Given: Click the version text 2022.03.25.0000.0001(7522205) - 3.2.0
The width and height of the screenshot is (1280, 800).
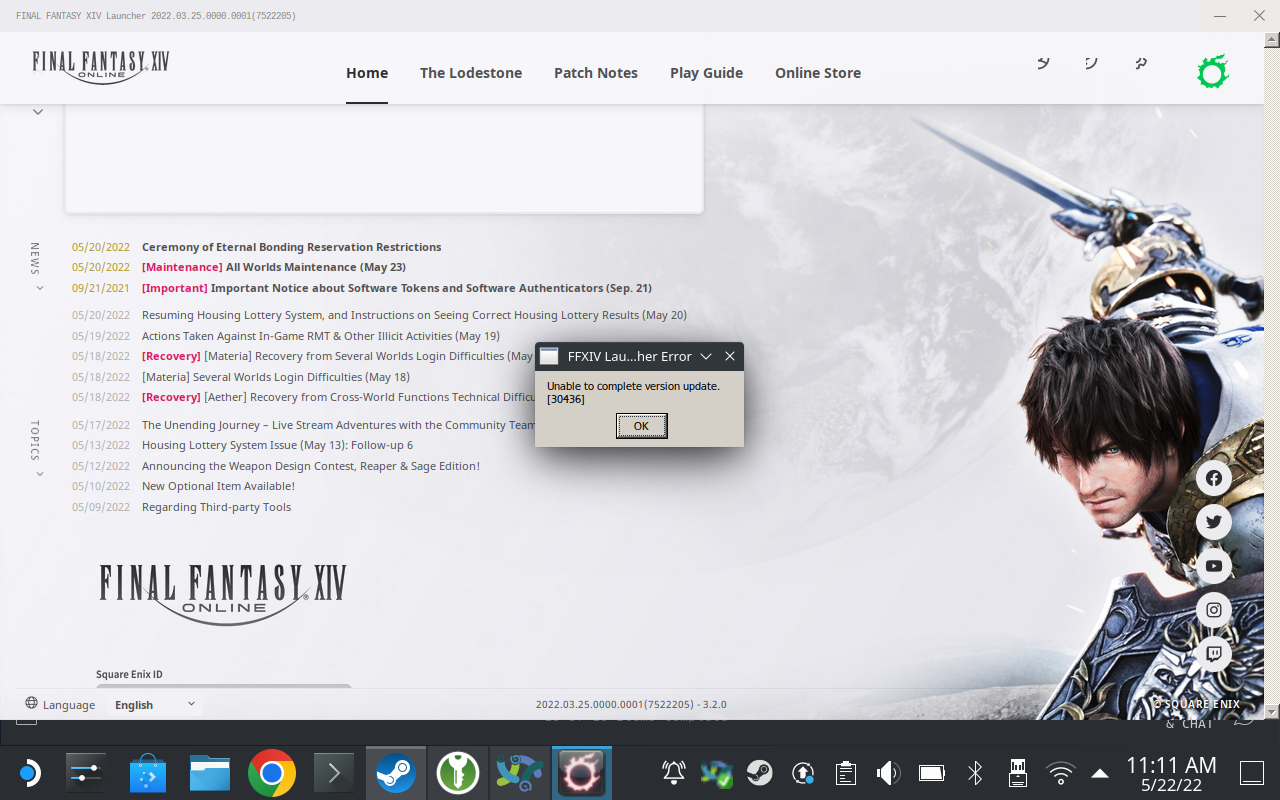Looking at the screenshot, I should [631, 704].
